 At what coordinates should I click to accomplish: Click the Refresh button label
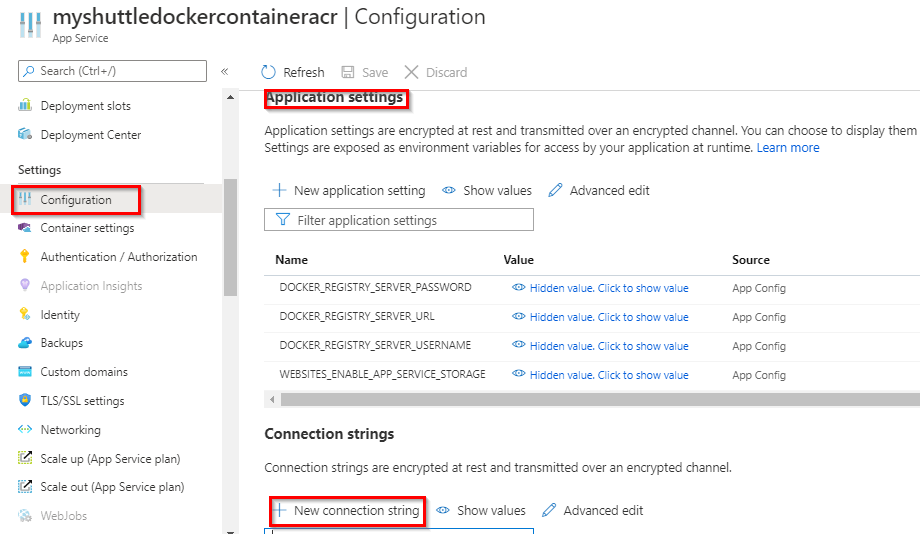(304, 72)
